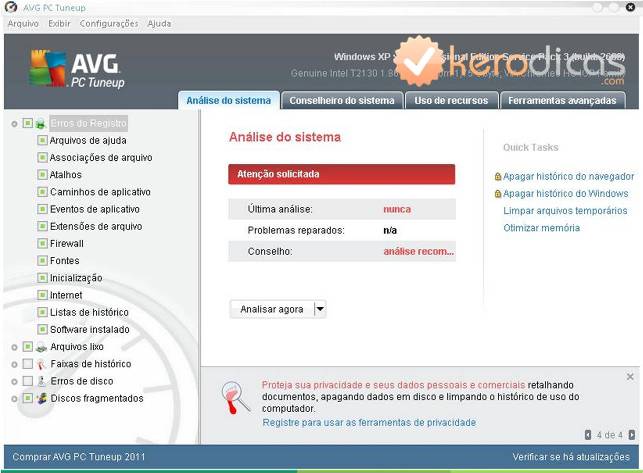Uncheck the Caminhos de aplicativo checkbox

click(x=42, y=192)
